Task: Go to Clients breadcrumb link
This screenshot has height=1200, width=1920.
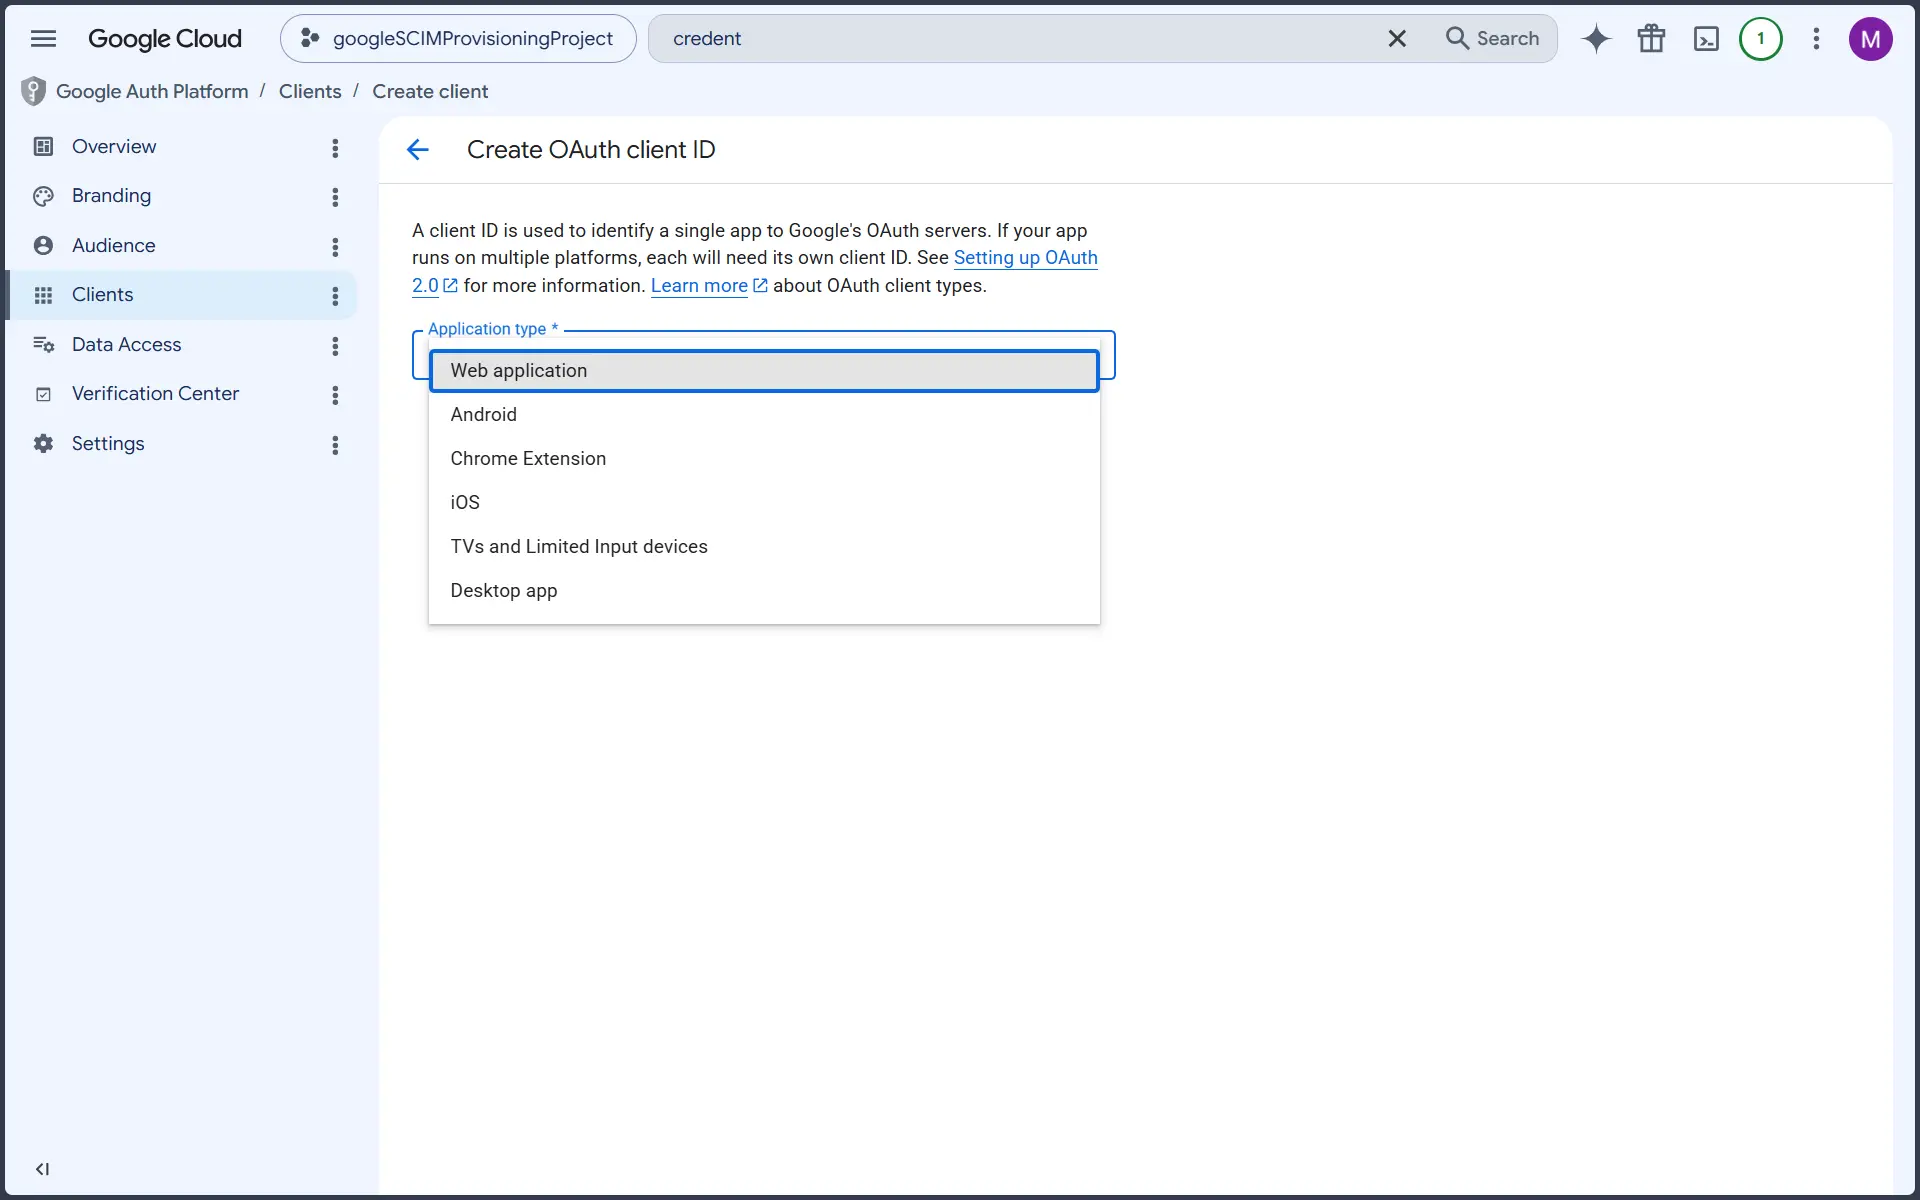Action: (x=310, y=91)
